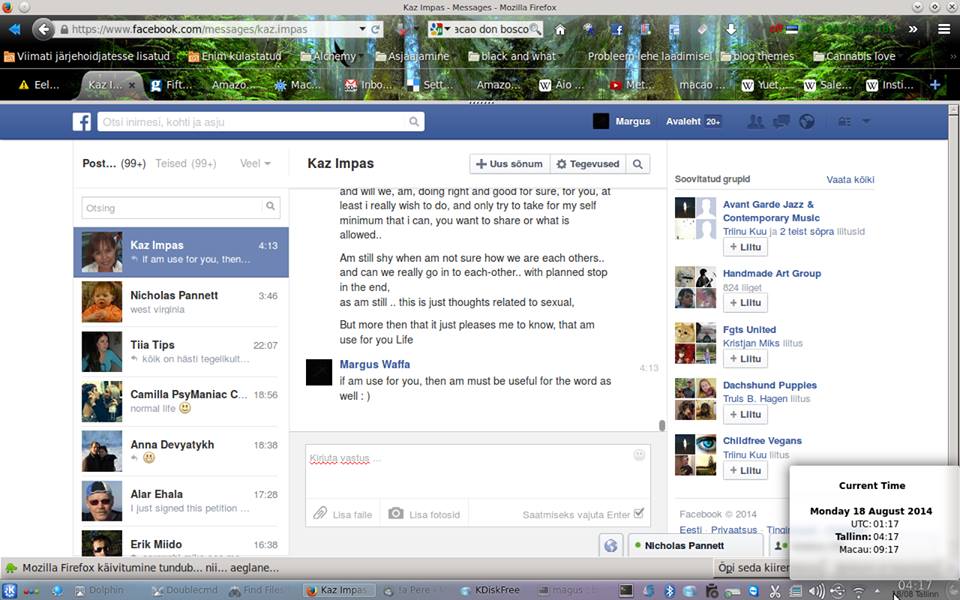Open emoticon picker in reply box
Image resolution: width=960 pixels, height=600 pixels.
pyautogui.click(x=639, y=454)
